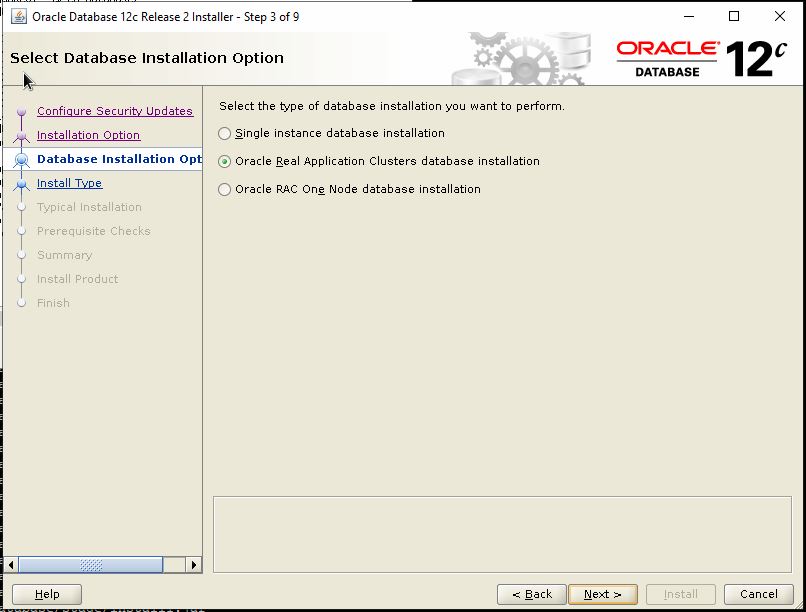Image resolution: width=806 pixels, height=612 pixels.
Task: Click the Select Database Installation Option heading
Action: point(147,58)
